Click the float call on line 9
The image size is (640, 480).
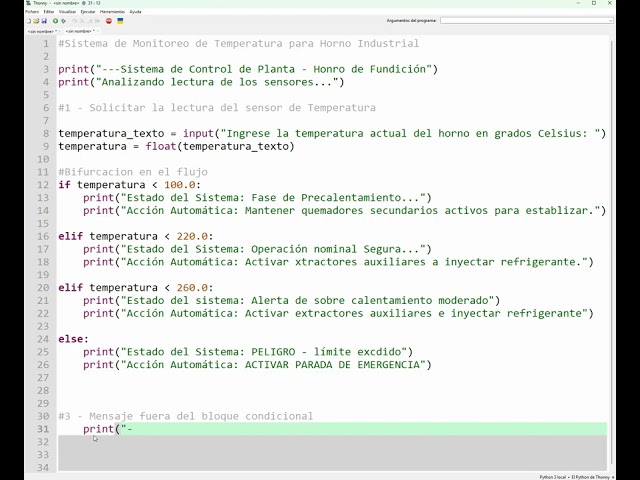click(161, 146)
